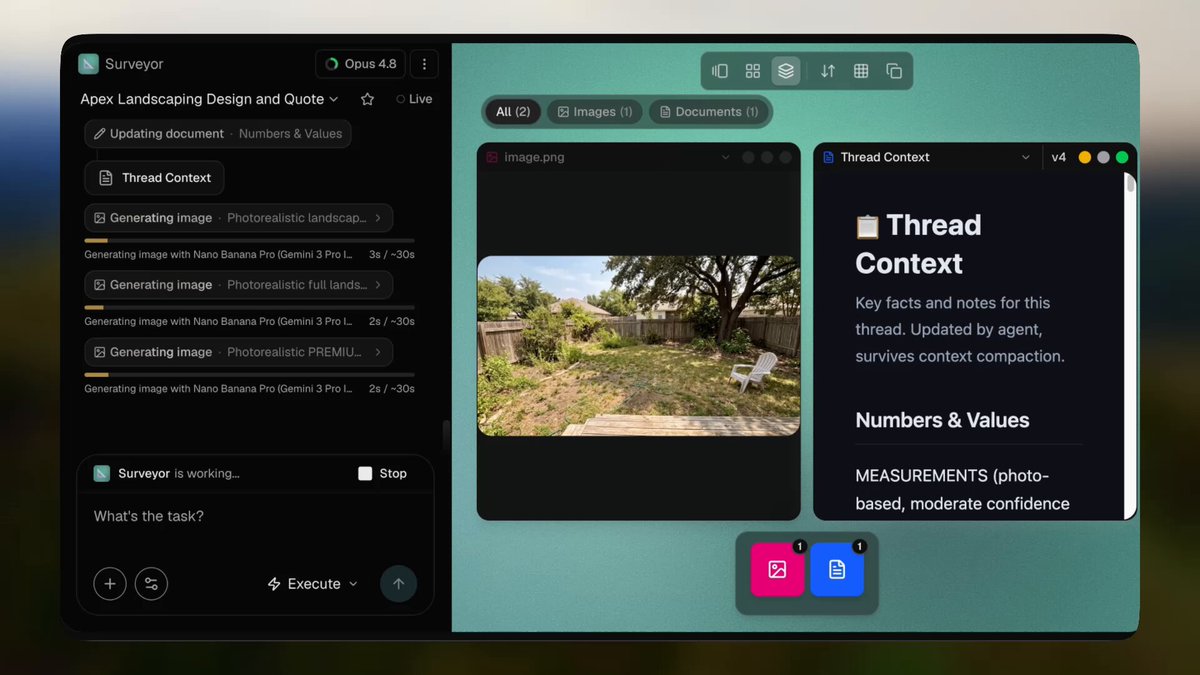The height and width of the screenshot is (675, 1200).
Task: Open the pink image dock icon
Action: (x=777, y=569)
